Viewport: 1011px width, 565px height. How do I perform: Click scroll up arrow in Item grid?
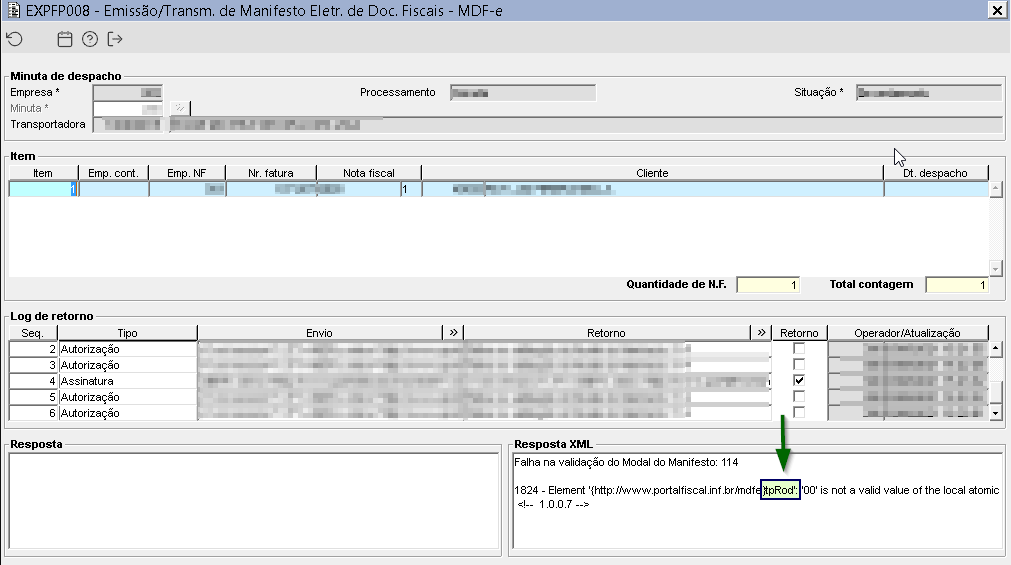[x=996, y=189]
